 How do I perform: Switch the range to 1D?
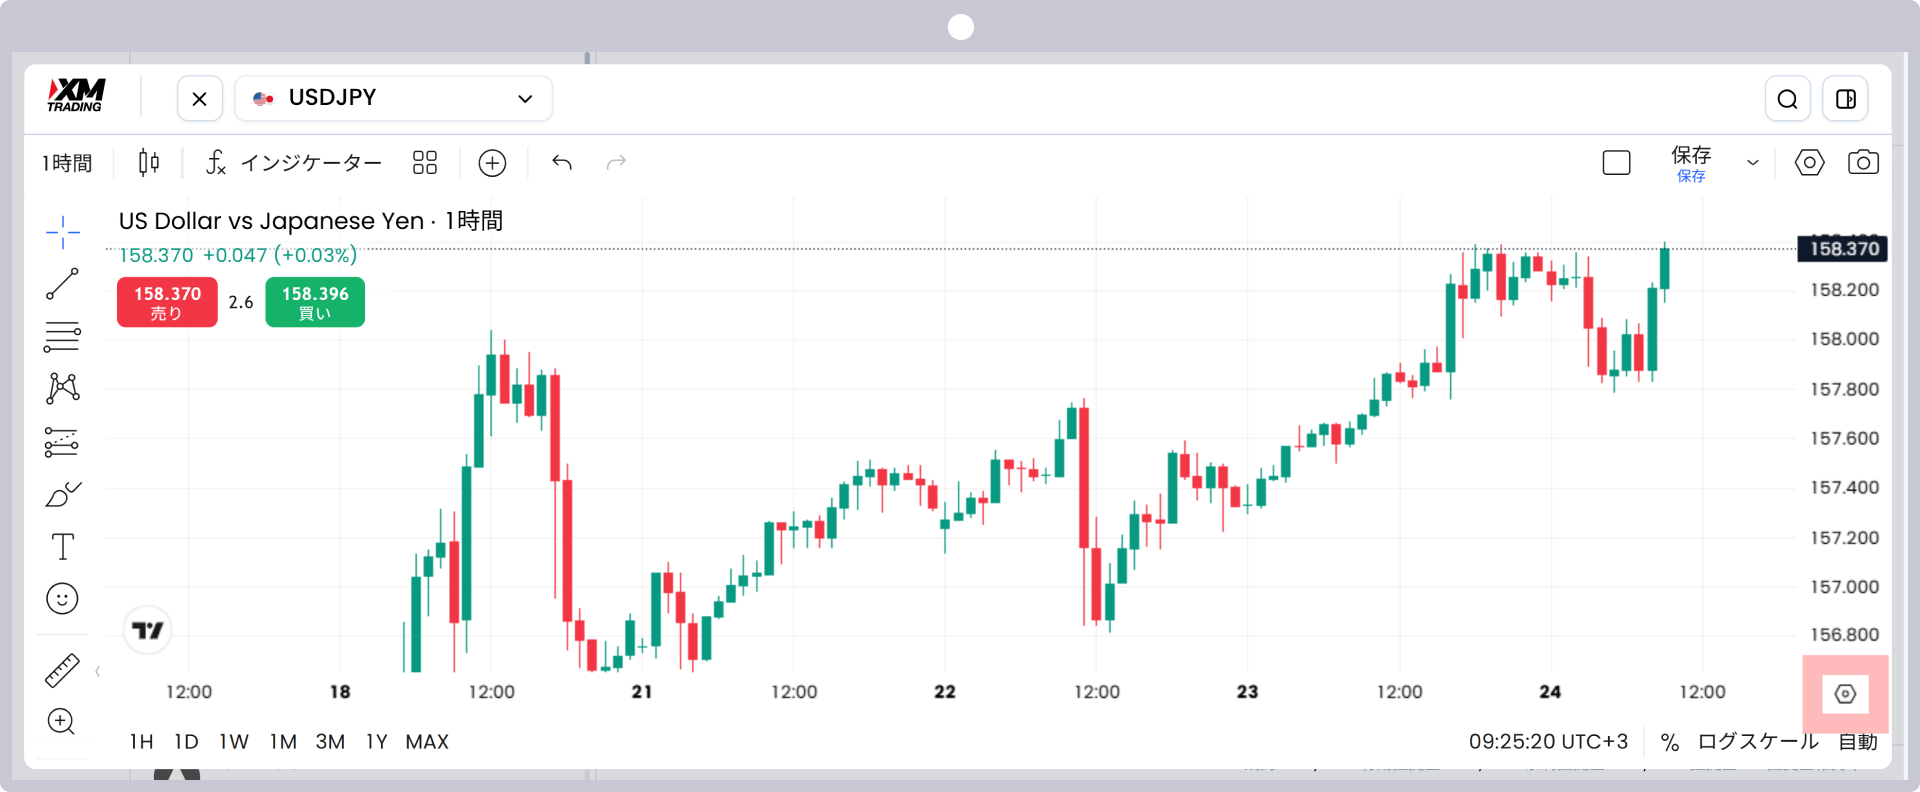[x=186, y=742]
